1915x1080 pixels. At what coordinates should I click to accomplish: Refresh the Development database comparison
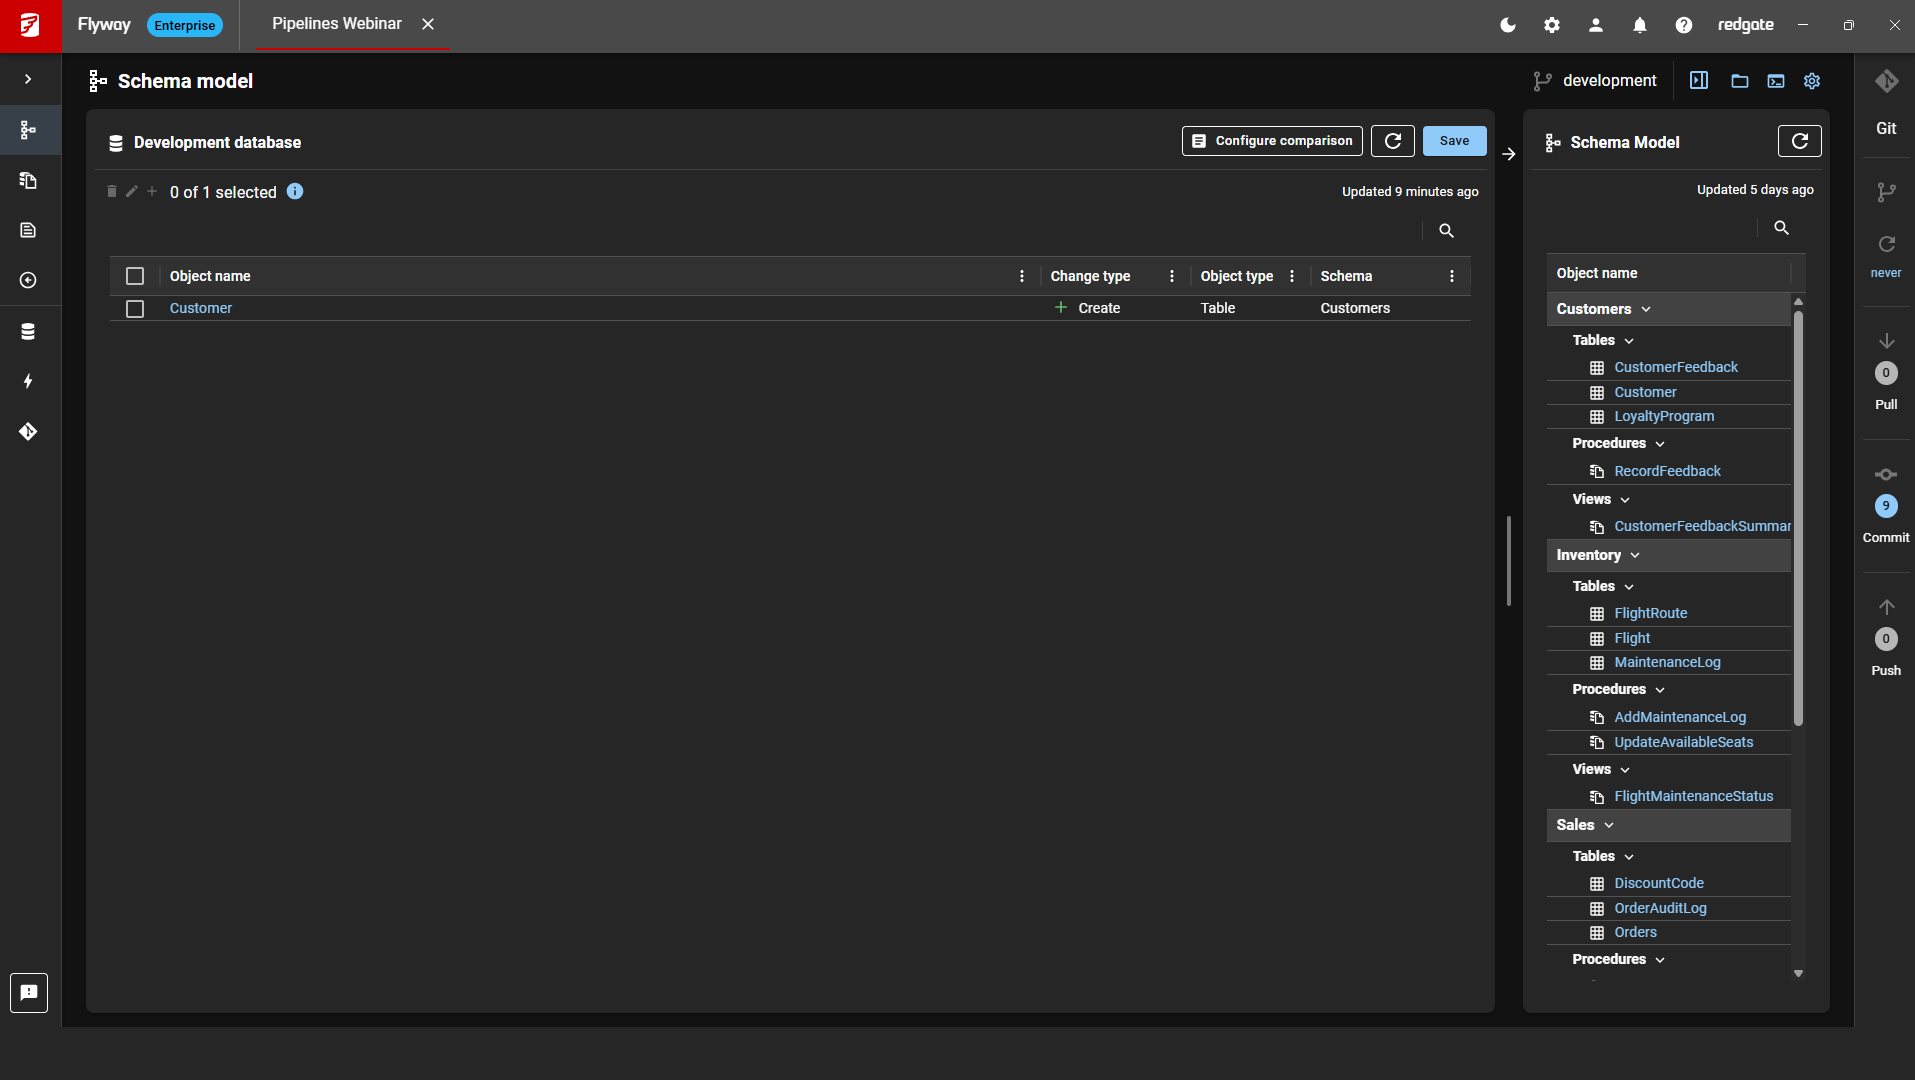pos(1392,141)
